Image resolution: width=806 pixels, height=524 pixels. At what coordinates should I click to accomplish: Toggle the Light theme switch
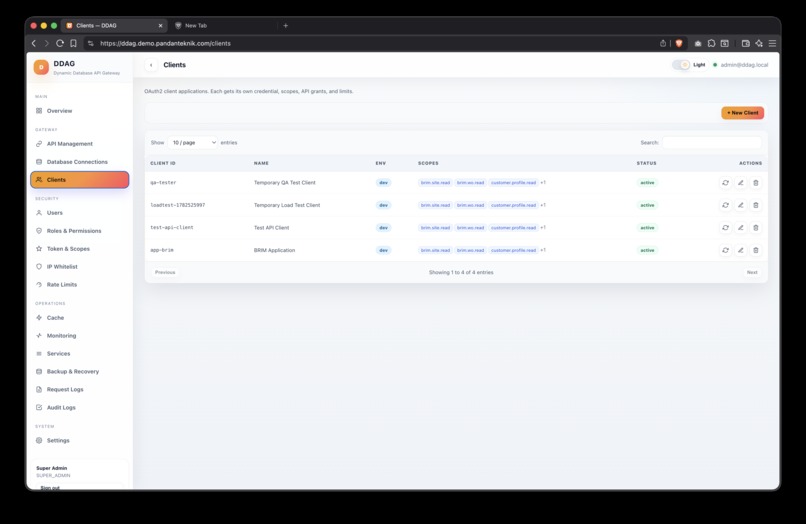point(681,65)
